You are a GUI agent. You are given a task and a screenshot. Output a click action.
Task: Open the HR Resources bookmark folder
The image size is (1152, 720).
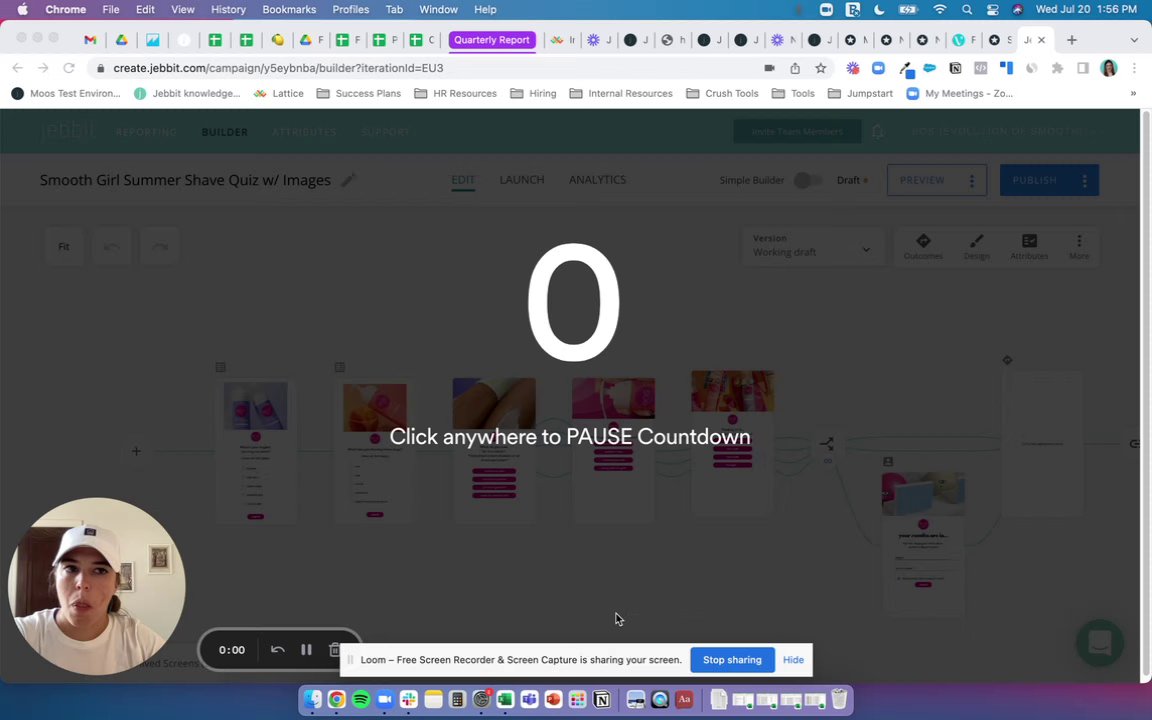(x=456, y=93)
